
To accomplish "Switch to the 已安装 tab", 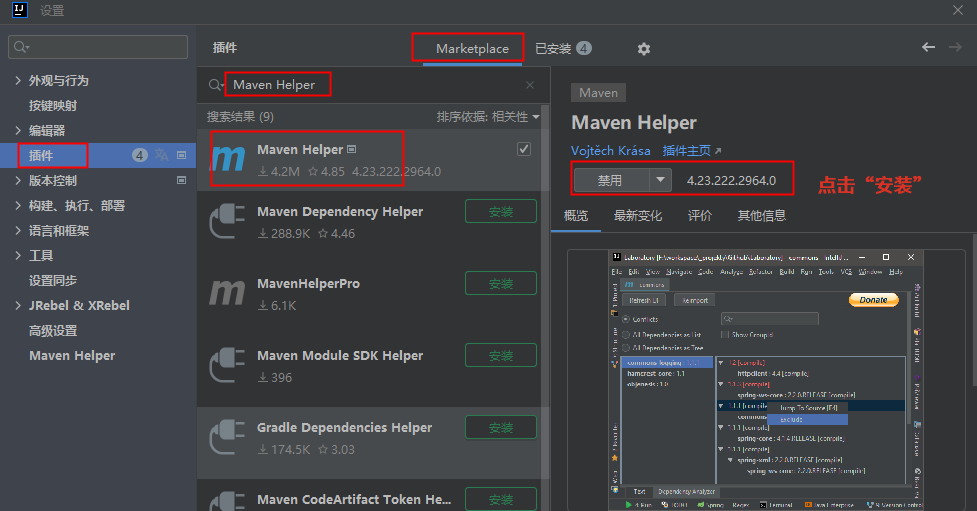I will [563, 49].
